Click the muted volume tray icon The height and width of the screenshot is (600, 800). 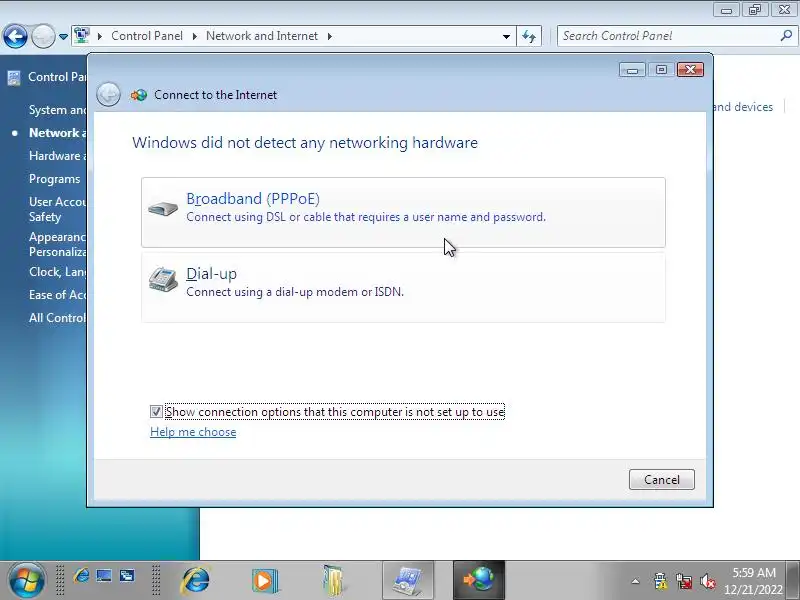click(x=708, y=581)
